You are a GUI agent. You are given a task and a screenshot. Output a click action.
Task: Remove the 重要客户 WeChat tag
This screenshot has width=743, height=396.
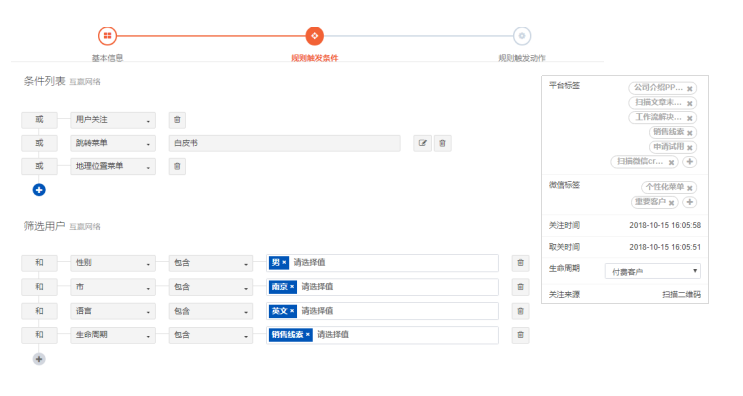tap(671, 203)
